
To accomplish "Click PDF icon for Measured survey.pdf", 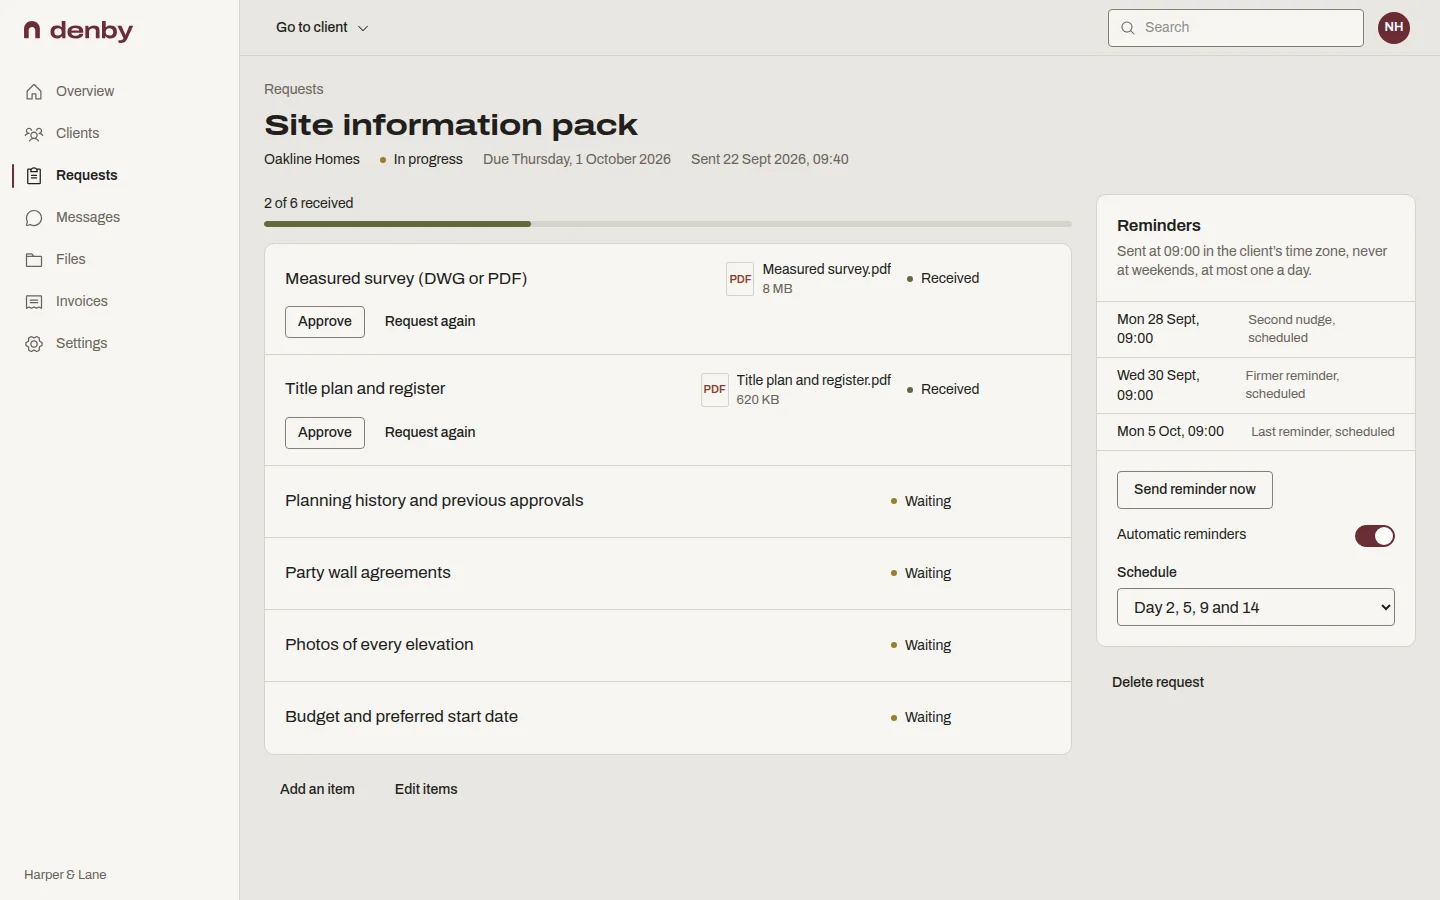I will [x=740, y=279].
